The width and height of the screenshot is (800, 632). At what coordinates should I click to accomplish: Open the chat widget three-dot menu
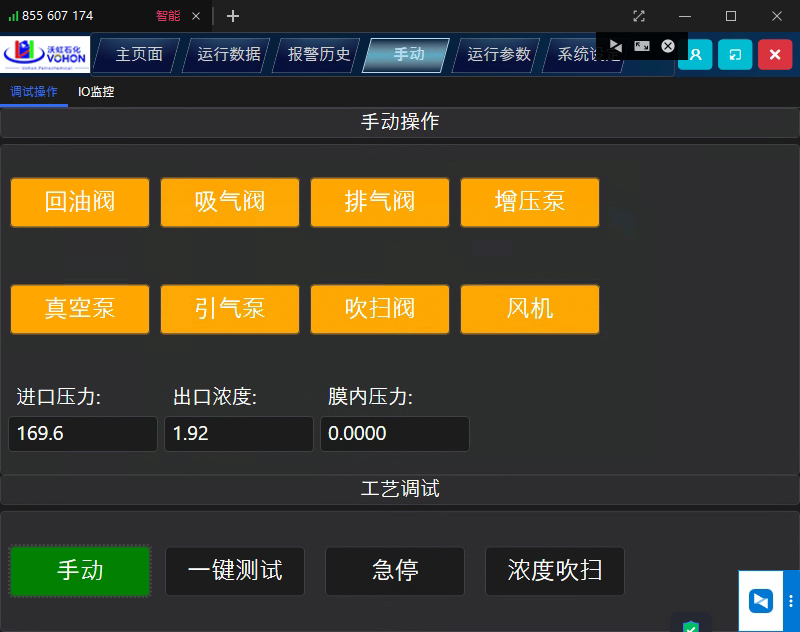[x=791, y=601]
